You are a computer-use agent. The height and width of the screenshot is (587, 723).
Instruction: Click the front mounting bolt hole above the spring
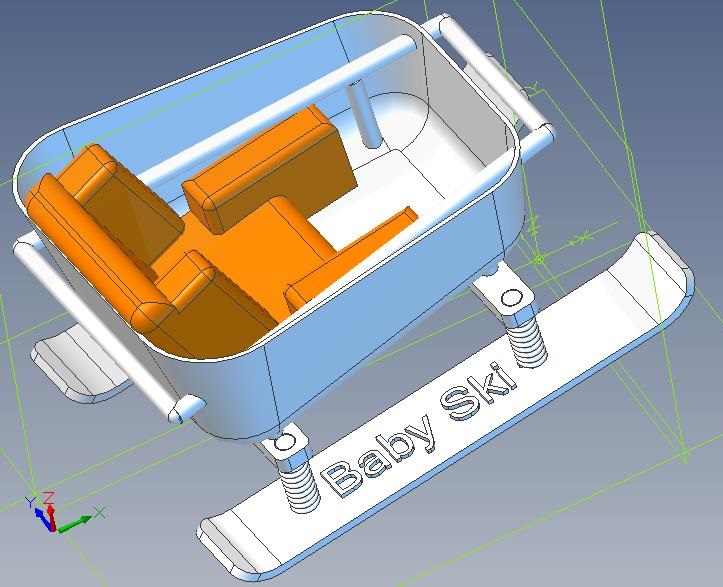[x=284, y=441]
